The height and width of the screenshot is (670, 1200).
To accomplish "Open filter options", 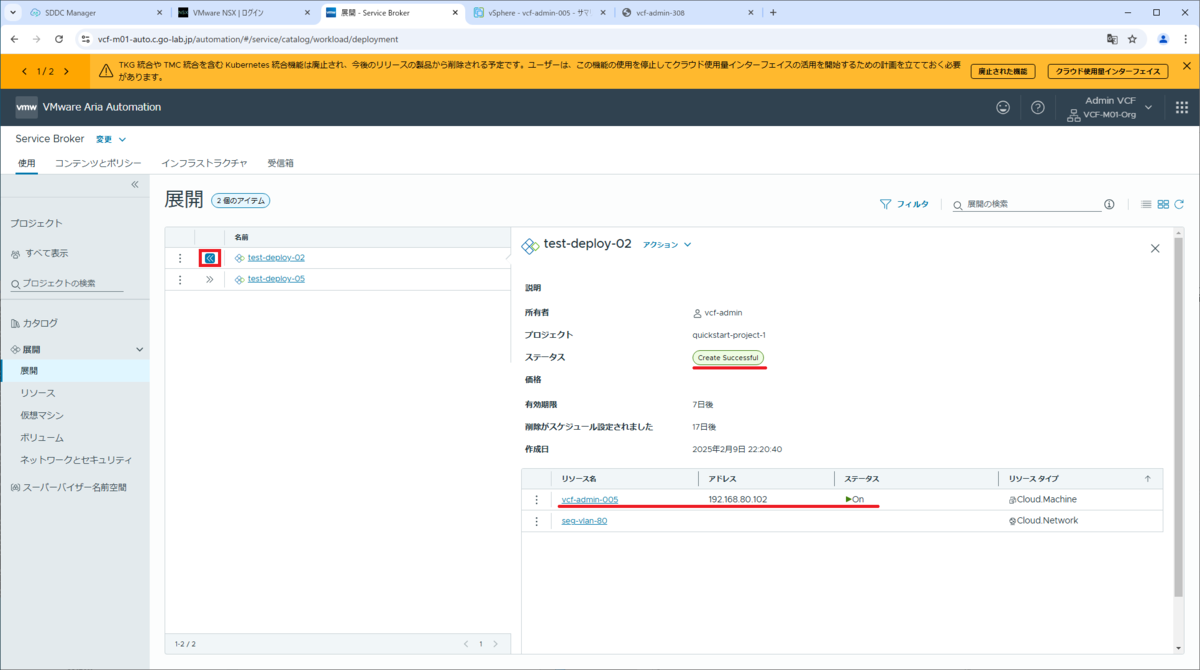I will 904,204.
